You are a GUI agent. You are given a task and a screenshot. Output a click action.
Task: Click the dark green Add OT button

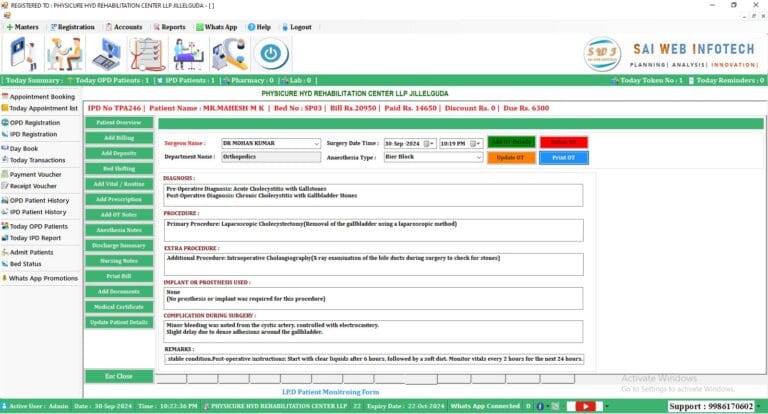pos(511,142)
